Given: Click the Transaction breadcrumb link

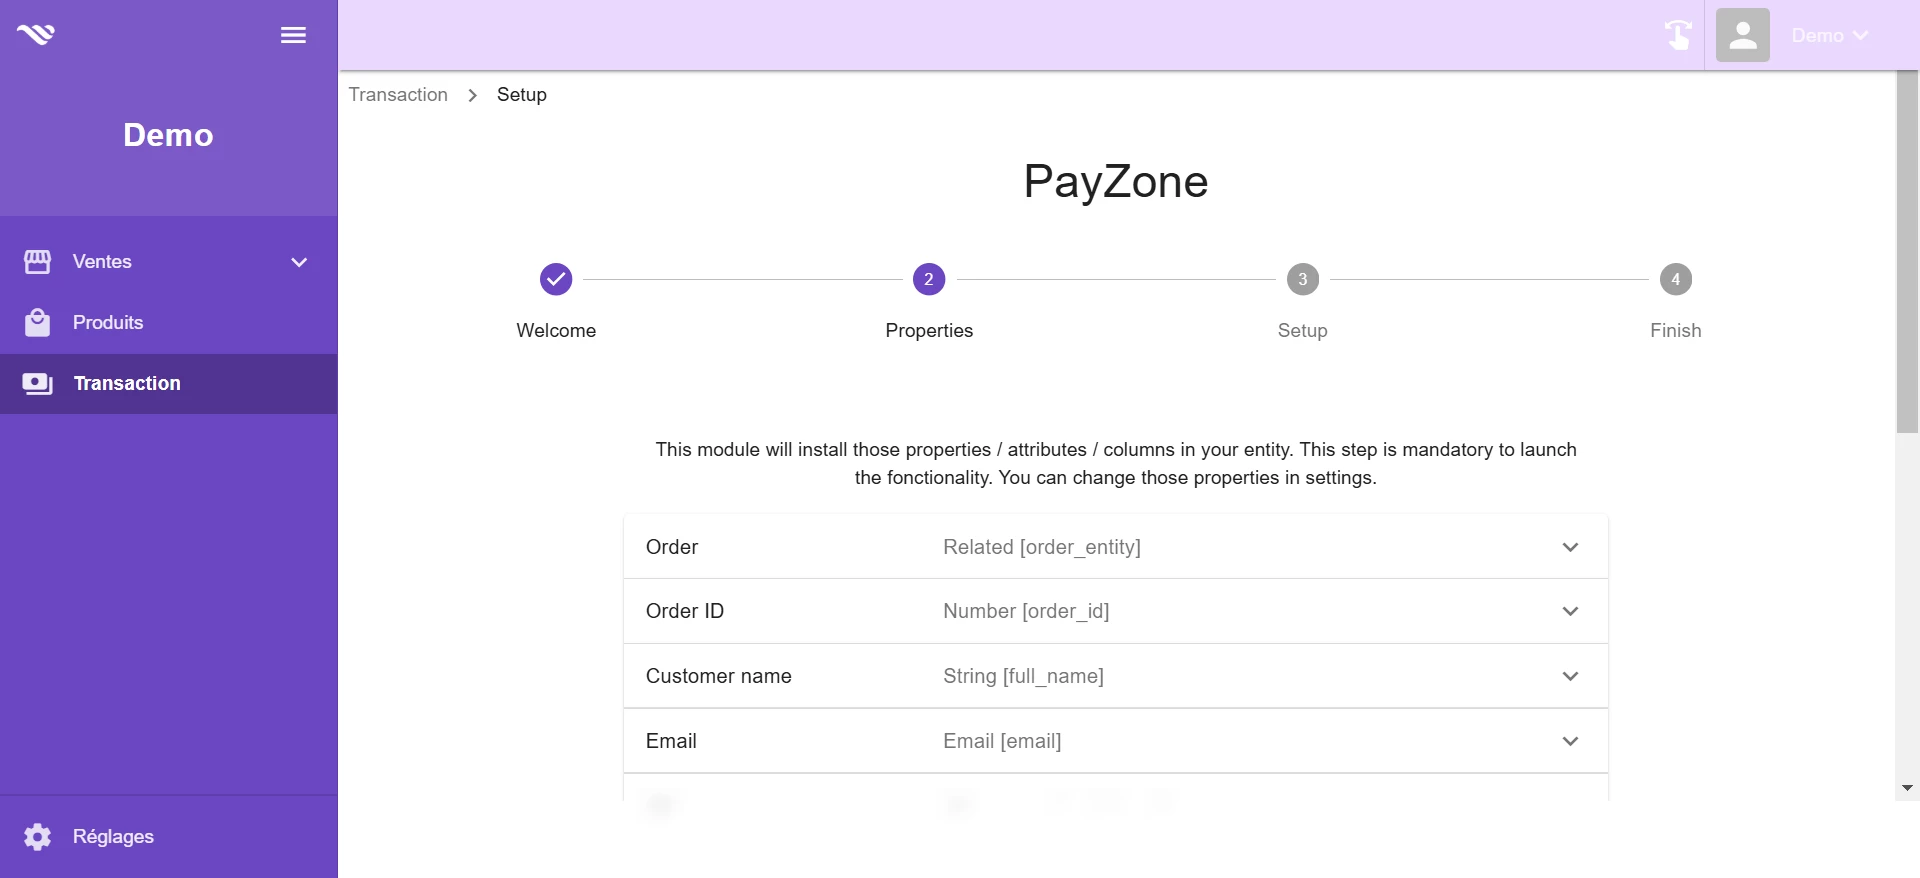Looking at the screenshot, I should tap(398, 95).
